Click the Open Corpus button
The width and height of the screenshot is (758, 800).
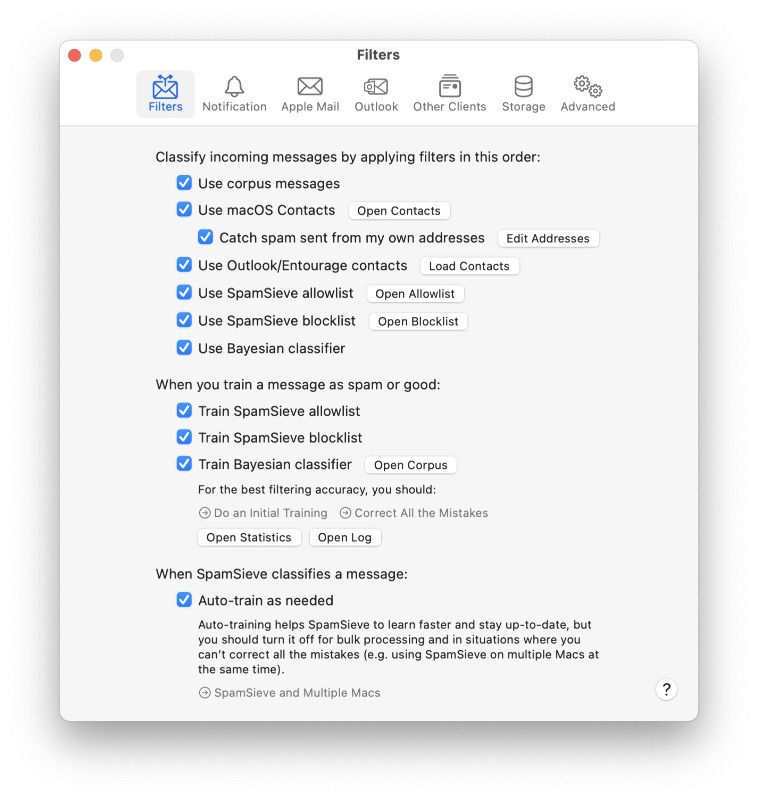coord(411,465)
